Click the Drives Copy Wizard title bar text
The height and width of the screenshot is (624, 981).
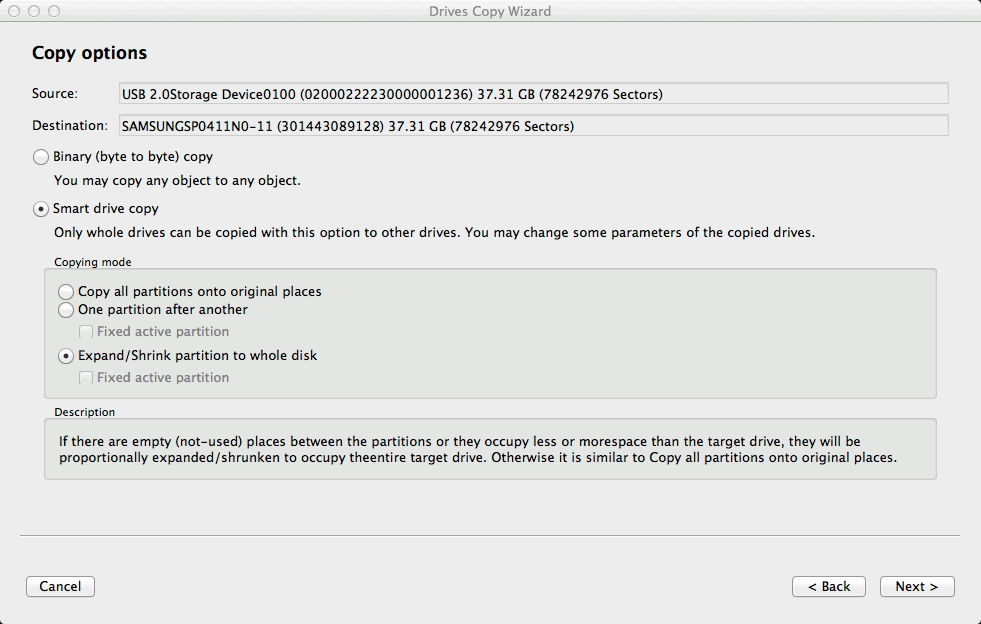[490, 11]
